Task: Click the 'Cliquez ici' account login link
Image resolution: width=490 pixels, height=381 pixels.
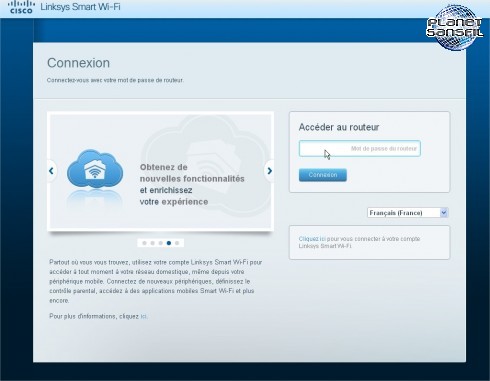Action: [x=312, y=239]
